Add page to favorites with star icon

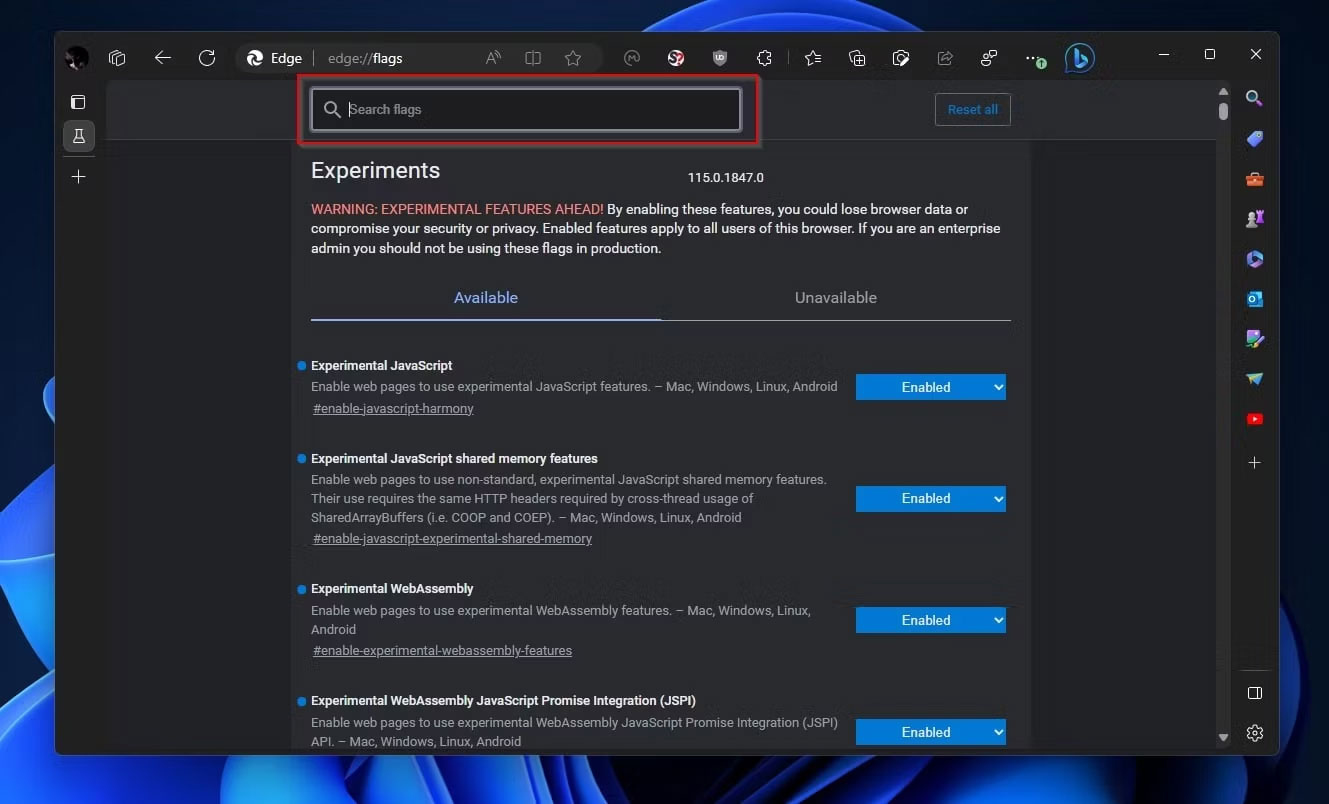click(x=573, y=59)
